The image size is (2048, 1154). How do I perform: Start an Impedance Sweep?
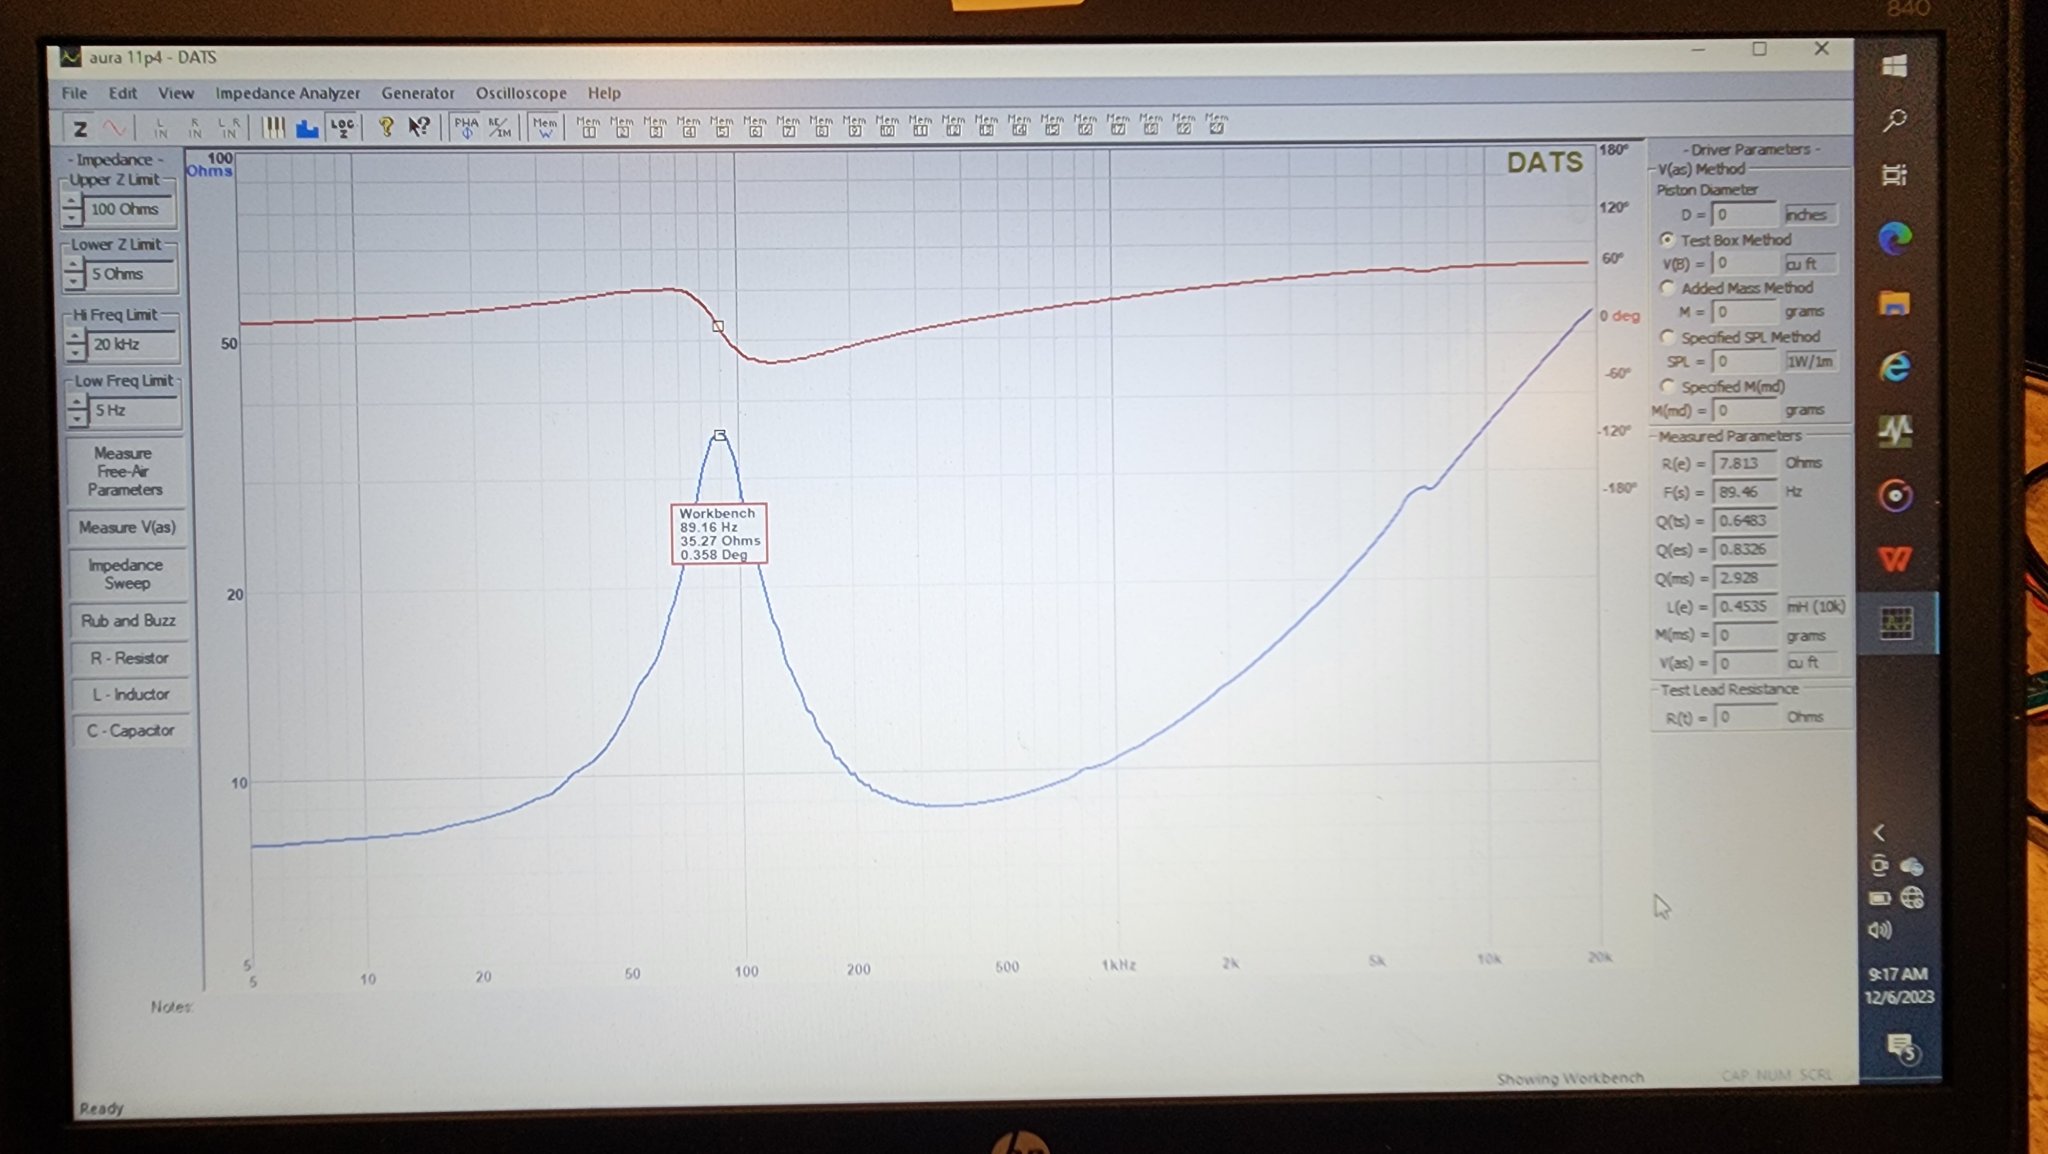pyautogui.click(x=127, y=574)
